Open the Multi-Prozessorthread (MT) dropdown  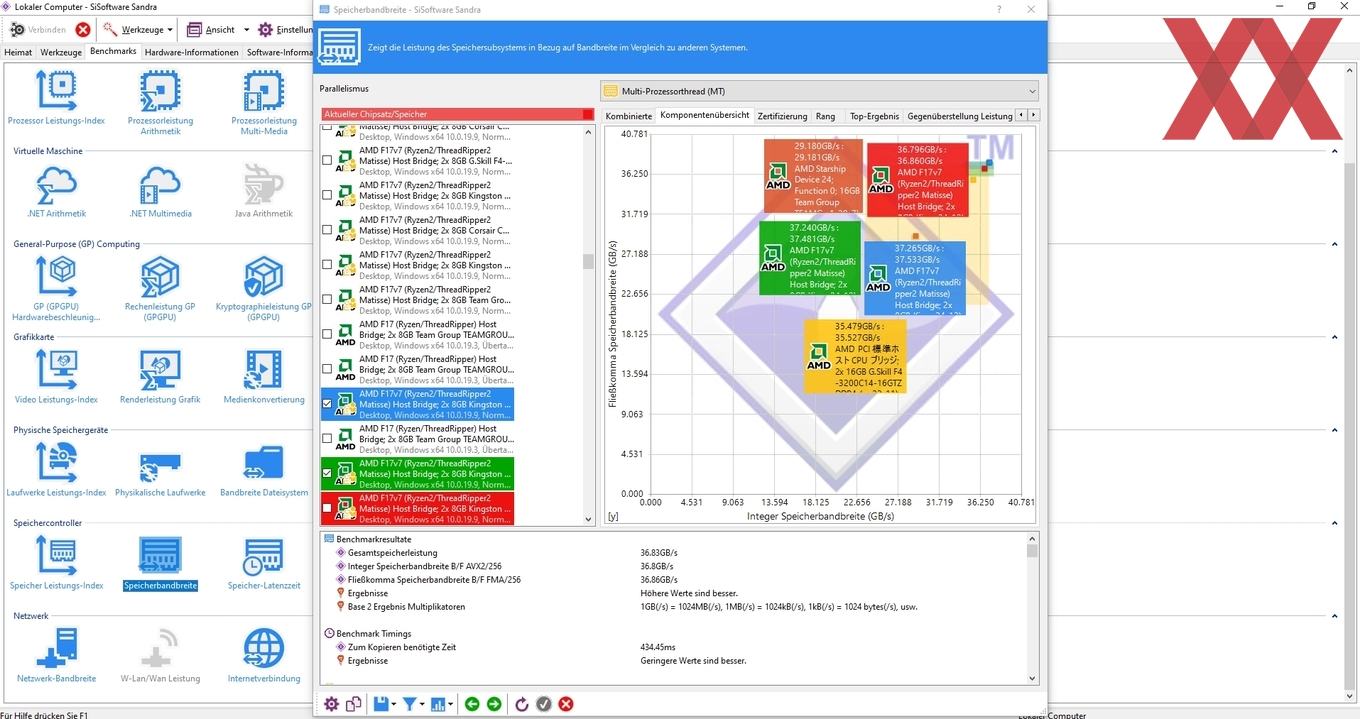[819, 91]
